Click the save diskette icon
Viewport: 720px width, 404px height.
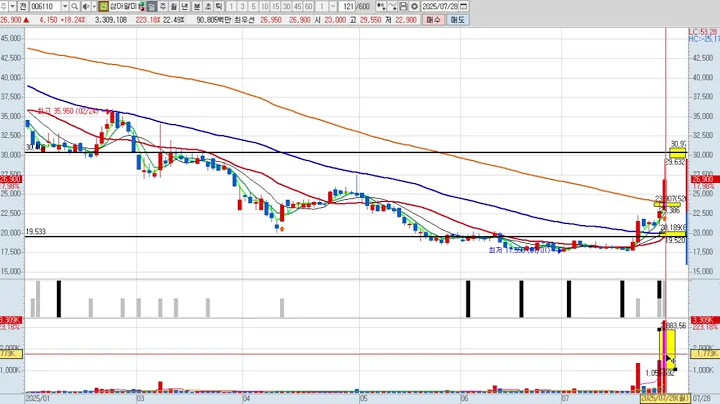click(403, 6)
